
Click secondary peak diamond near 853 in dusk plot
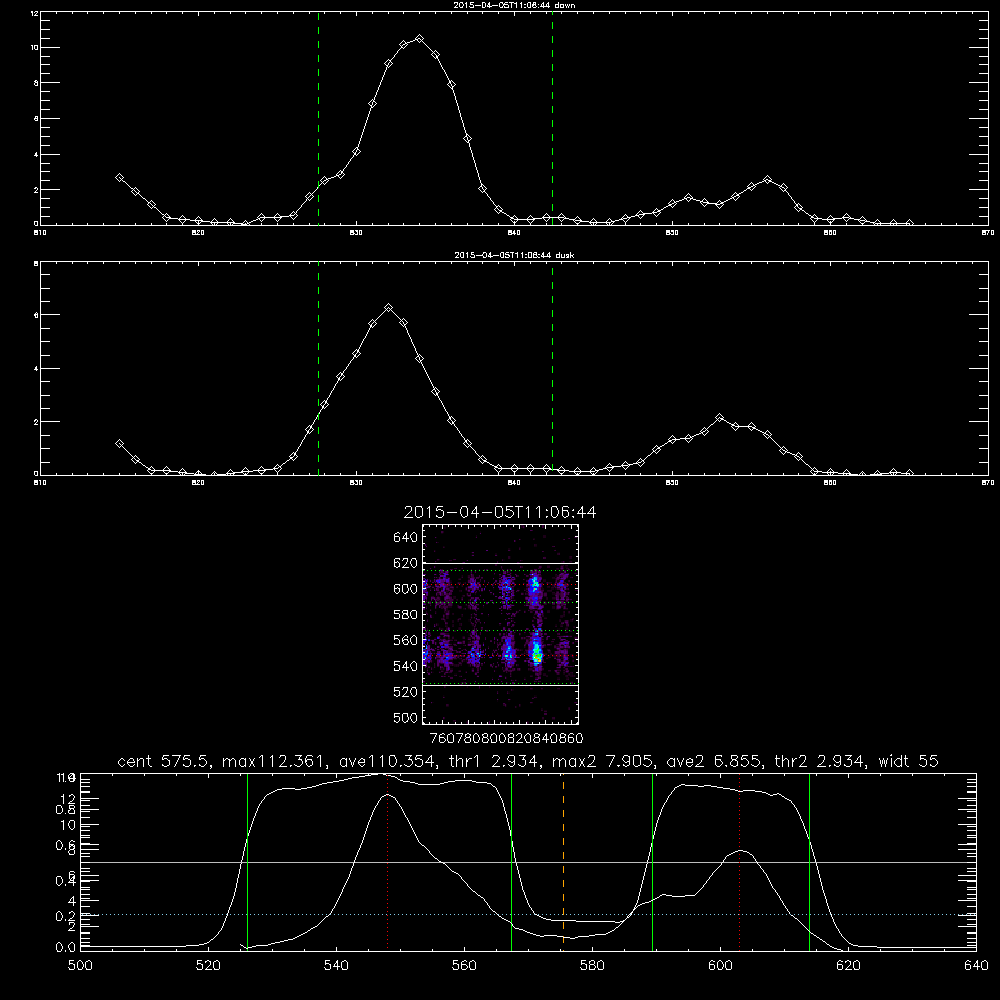click(720, 418)
